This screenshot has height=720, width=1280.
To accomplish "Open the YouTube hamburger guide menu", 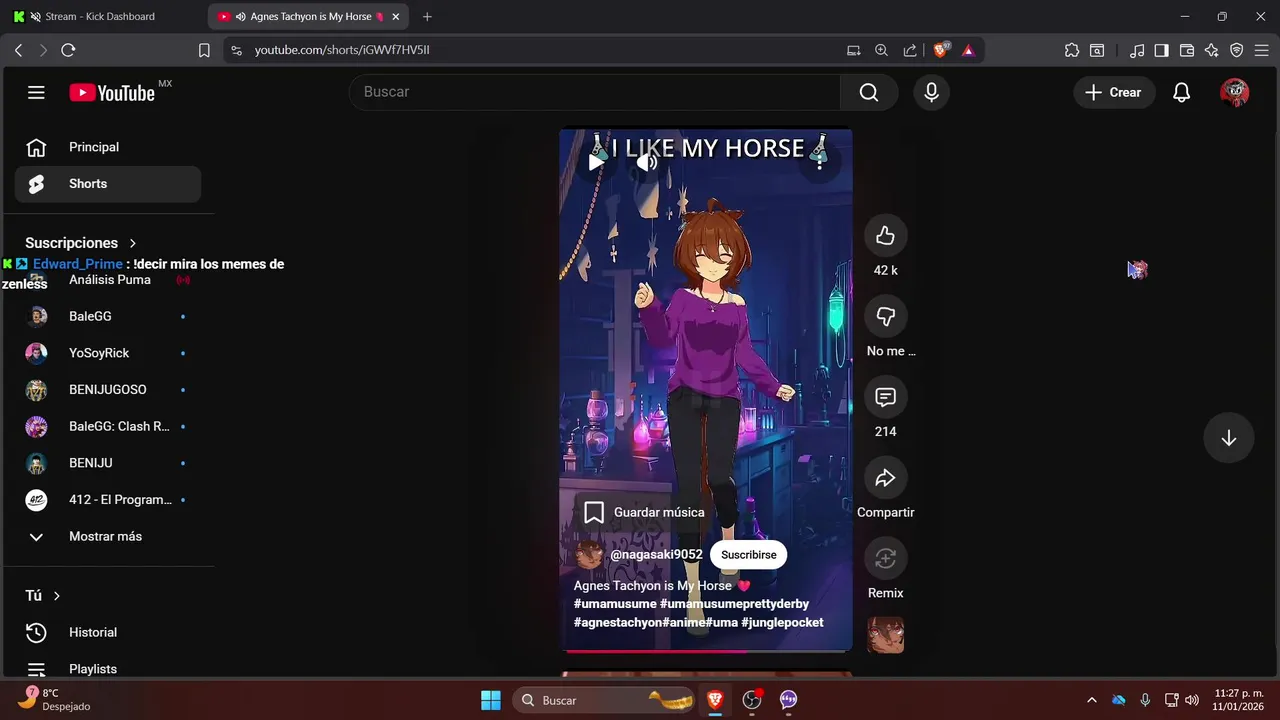I will (x=36, y=93).
